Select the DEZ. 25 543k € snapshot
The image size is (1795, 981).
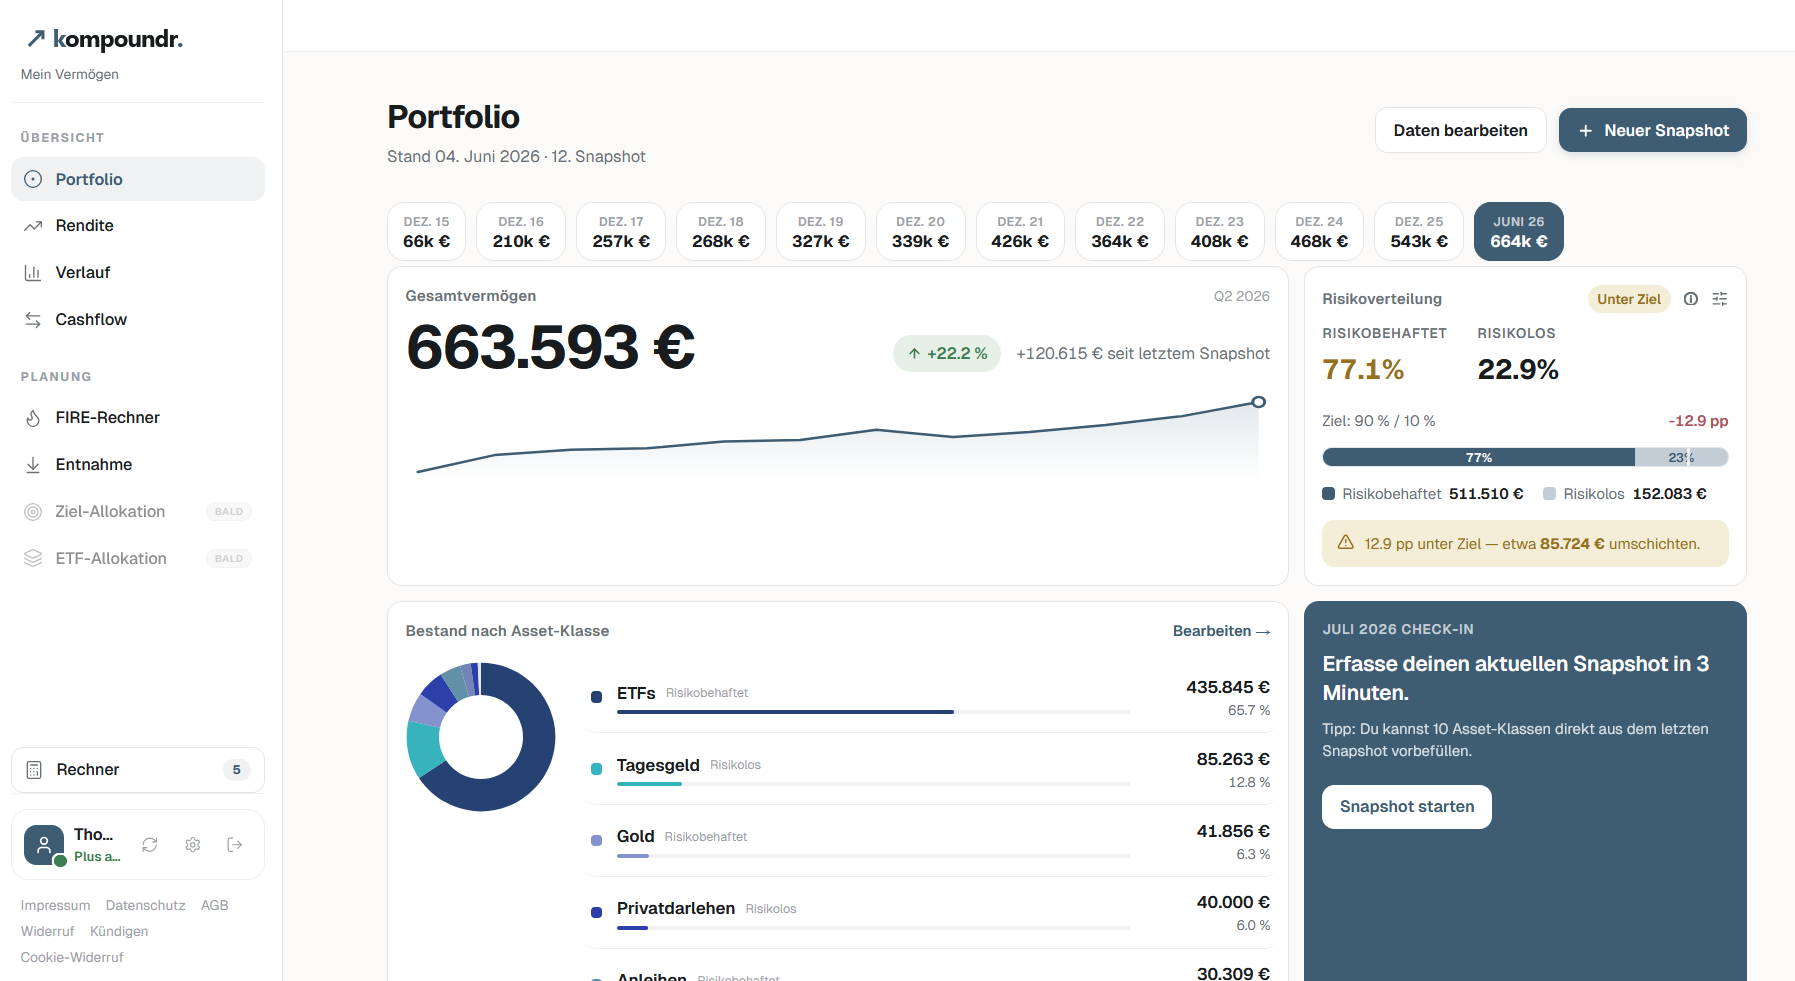click(x=1419, y=232)
